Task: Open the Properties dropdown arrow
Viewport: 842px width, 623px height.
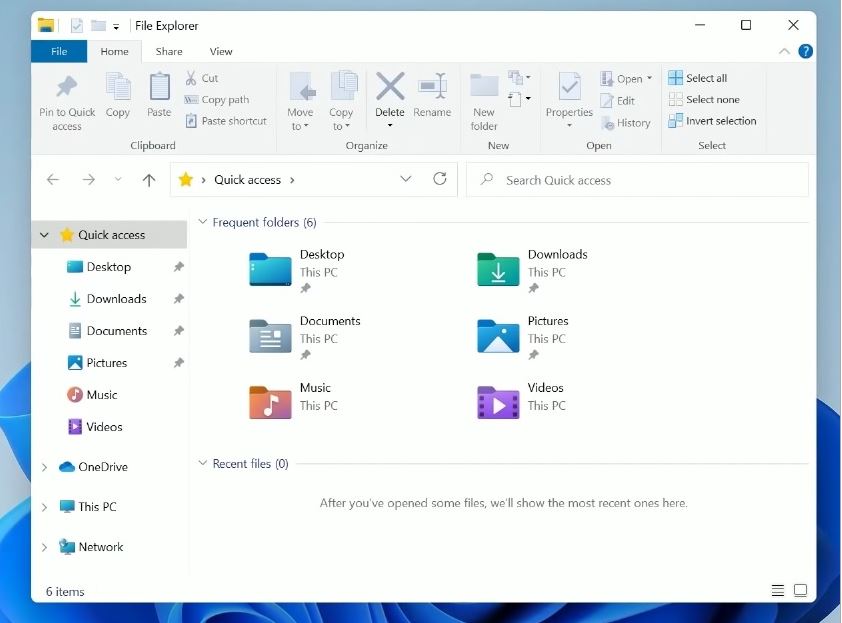Action: point(569,126)
